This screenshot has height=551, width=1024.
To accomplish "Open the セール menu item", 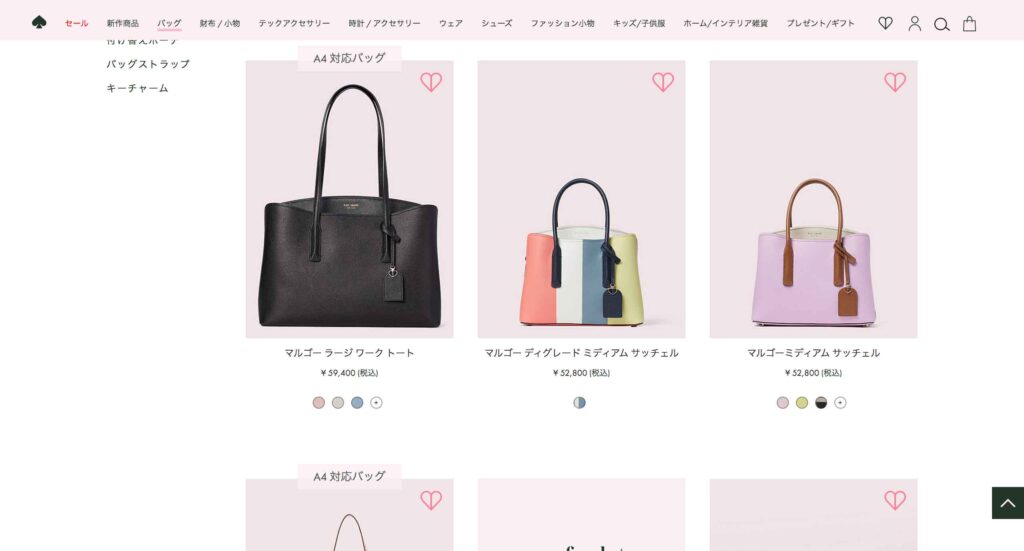I will point(76,24).
